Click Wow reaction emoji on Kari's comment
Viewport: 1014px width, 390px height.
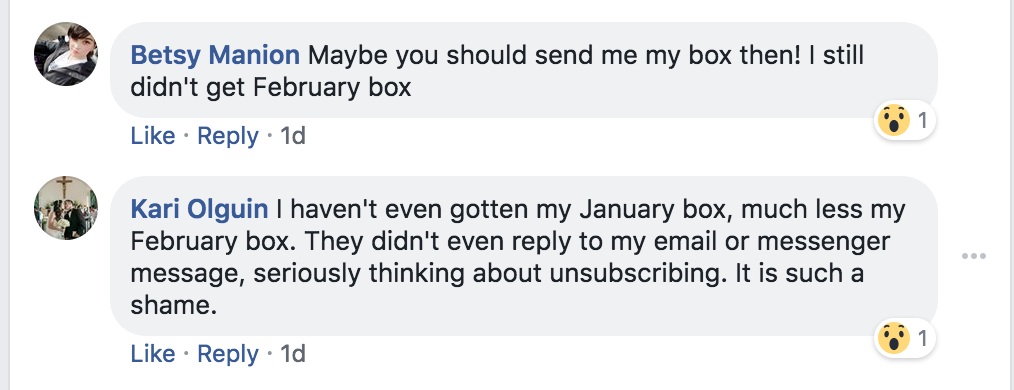pyautogui.click(x=894, y=338)
